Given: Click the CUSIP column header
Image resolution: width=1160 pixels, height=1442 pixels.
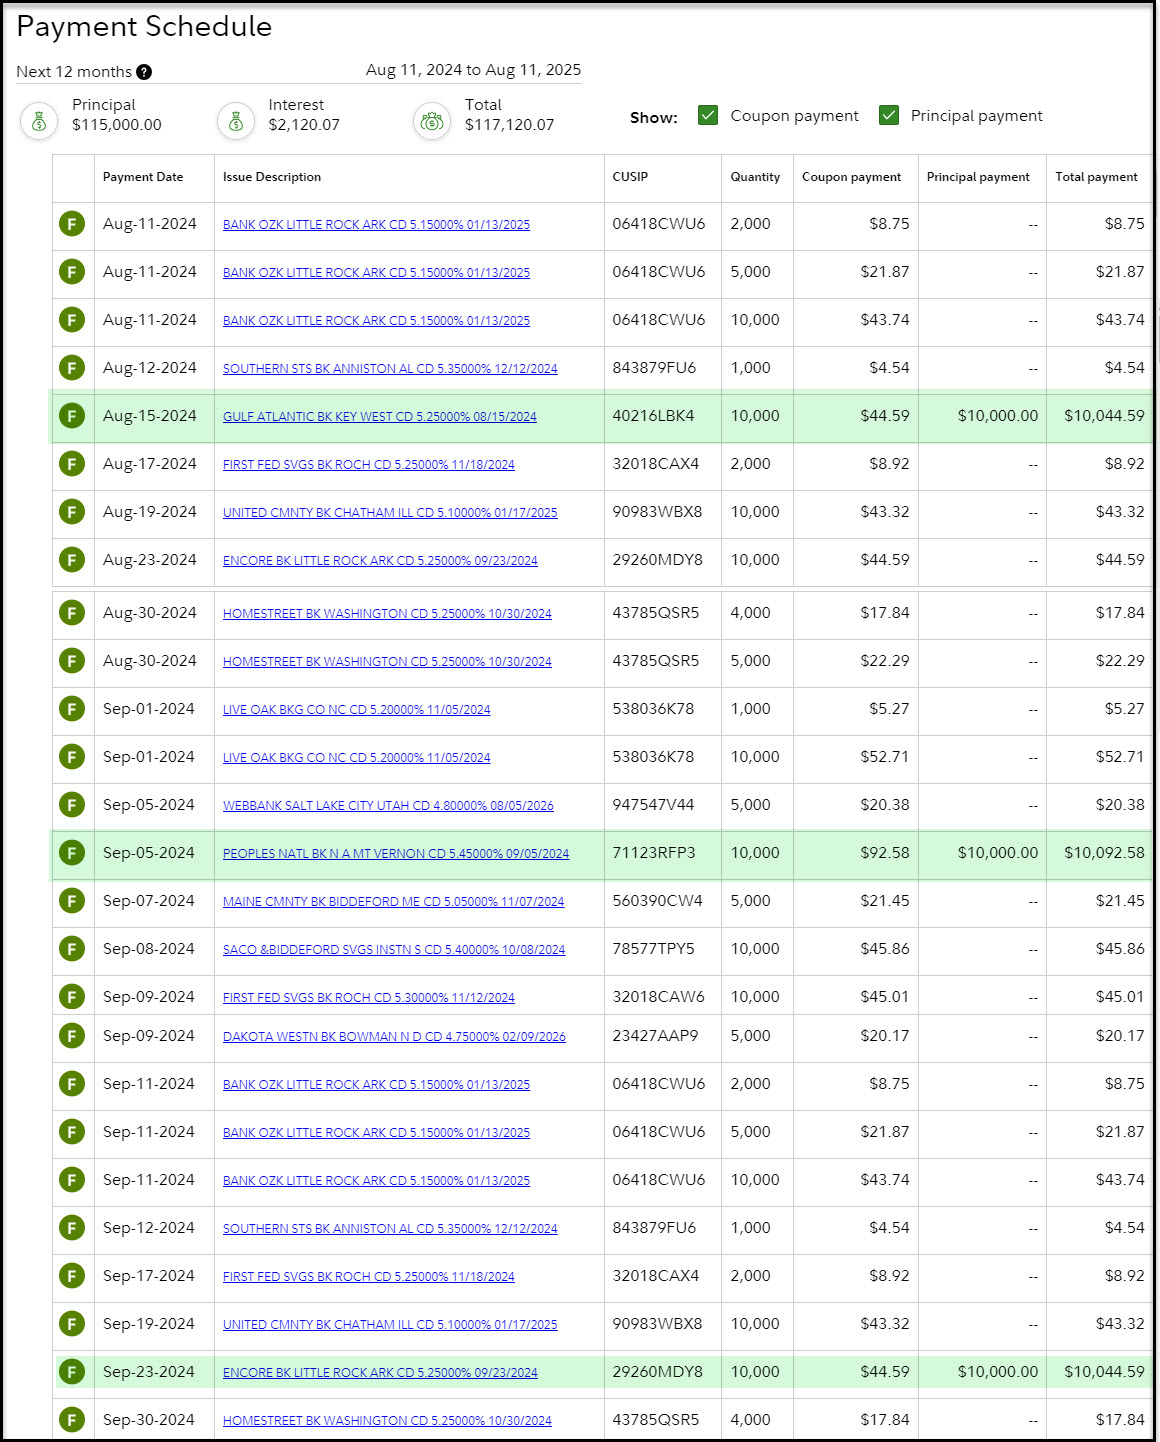Looking at the screenshot, I should (630, 177).
